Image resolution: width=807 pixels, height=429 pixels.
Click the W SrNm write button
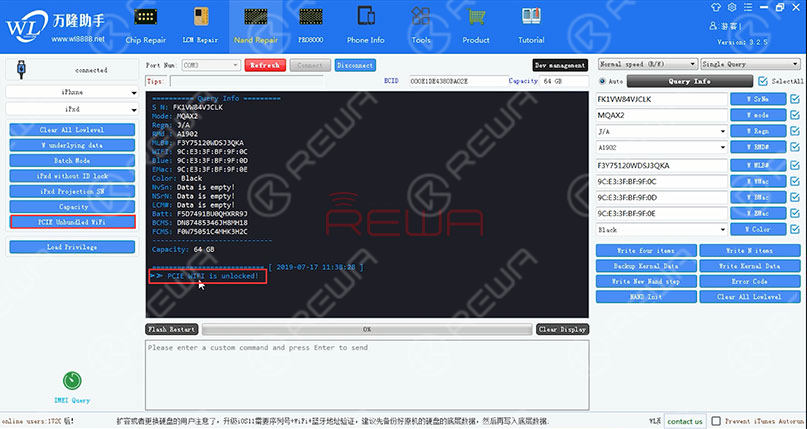[x=758, y=99]
